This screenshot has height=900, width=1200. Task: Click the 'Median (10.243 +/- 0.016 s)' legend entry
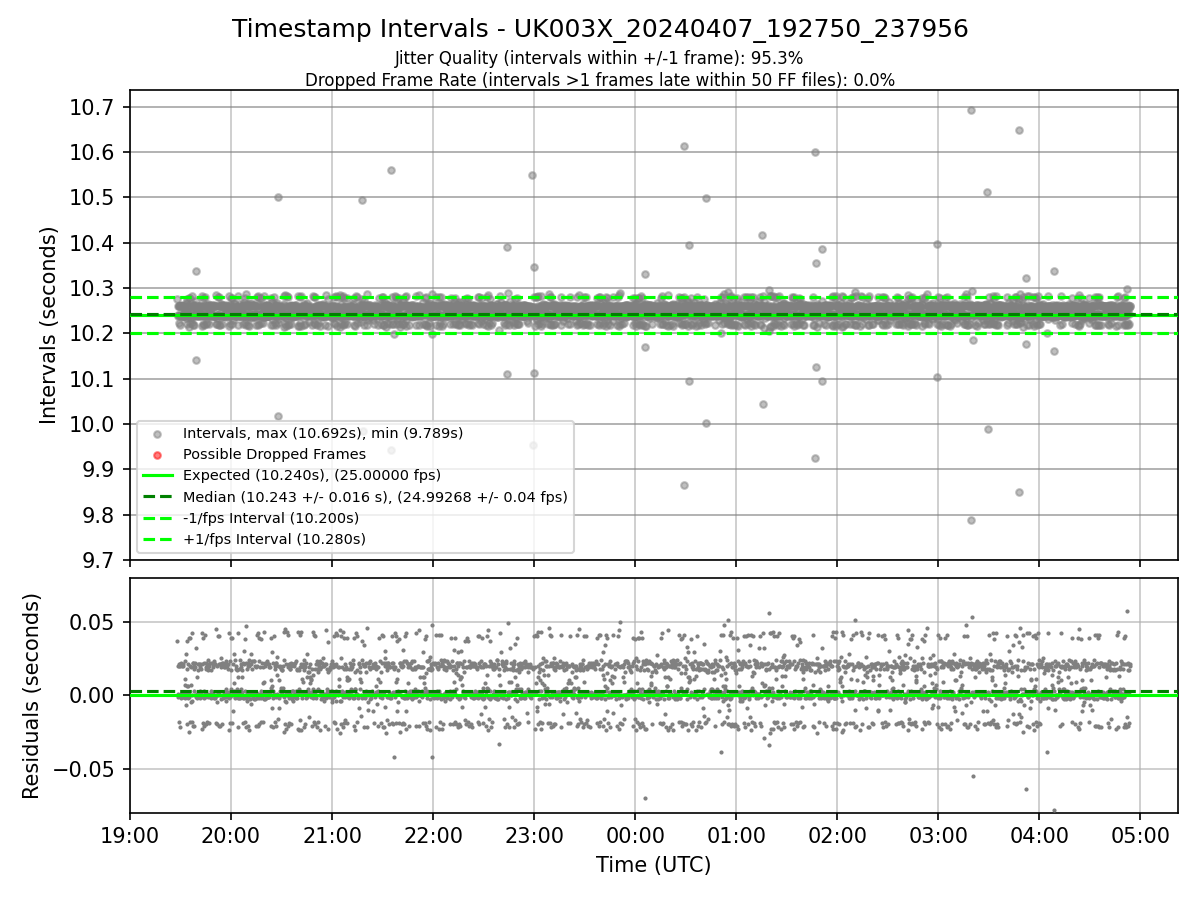coord(375,496)
